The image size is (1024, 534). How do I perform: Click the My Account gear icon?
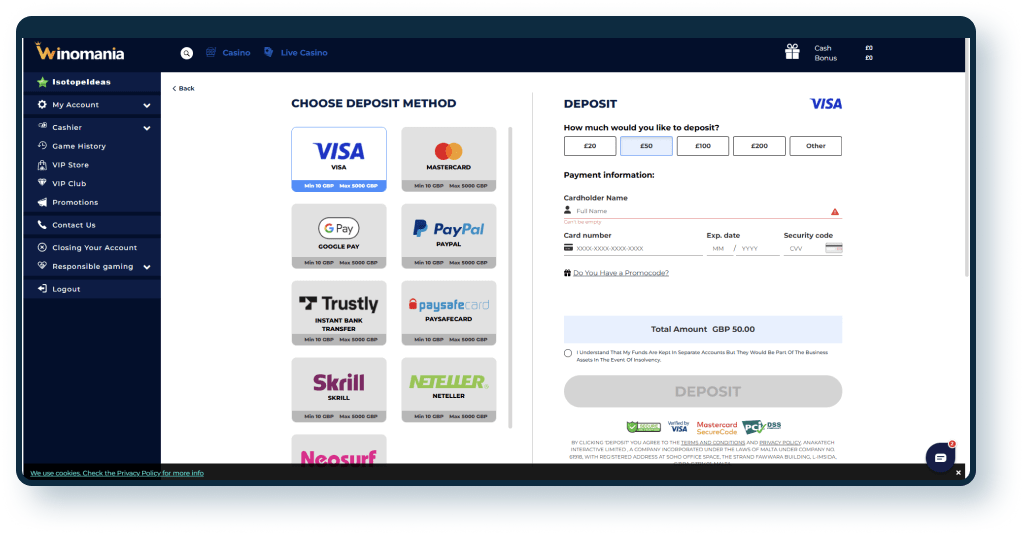42,104
